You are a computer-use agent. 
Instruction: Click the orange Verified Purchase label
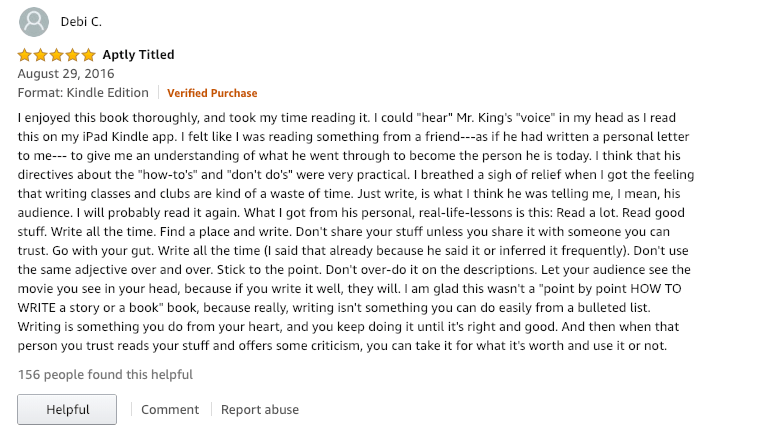click(x=212, y=93)
